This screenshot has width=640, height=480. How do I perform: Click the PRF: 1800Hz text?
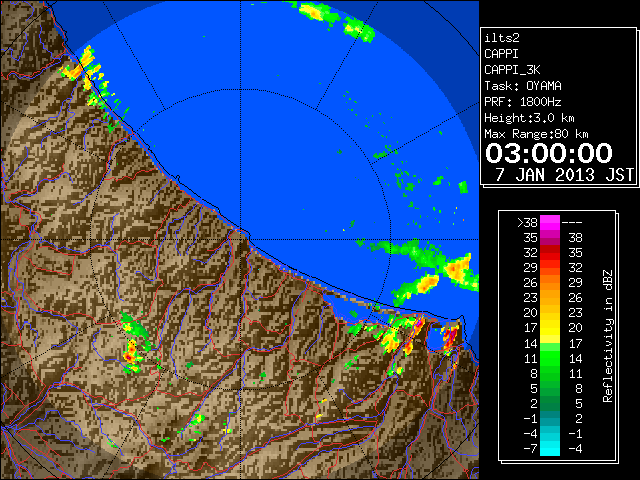[522, 102]
